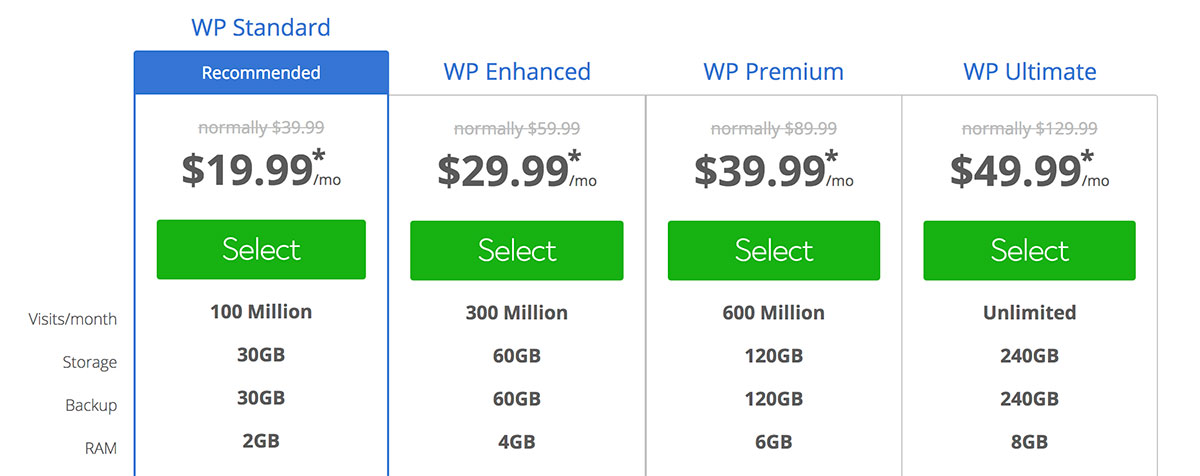This screenshot has height=476, width=1200.
Task: Click the WP Enhanced plan title
Action: pyautogui.click(x=517, y=72)
